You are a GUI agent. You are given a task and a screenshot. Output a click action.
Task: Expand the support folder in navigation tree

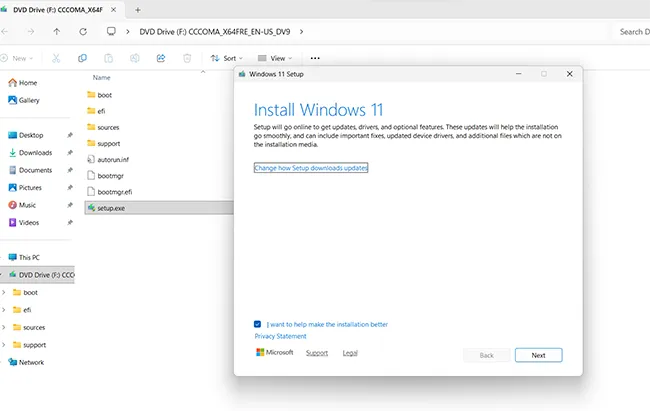click(4, 345)
